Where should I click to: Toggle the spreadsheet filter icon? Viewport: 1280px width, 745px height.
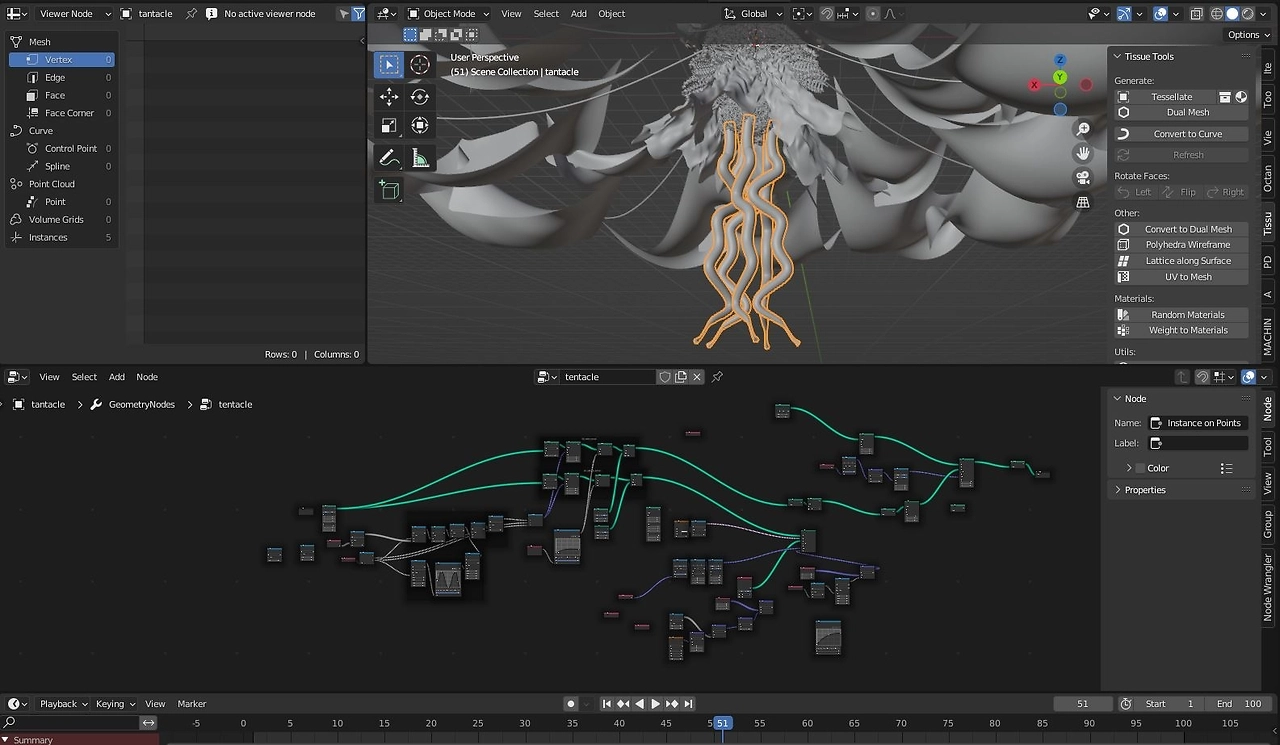click(x=358, y=14)
